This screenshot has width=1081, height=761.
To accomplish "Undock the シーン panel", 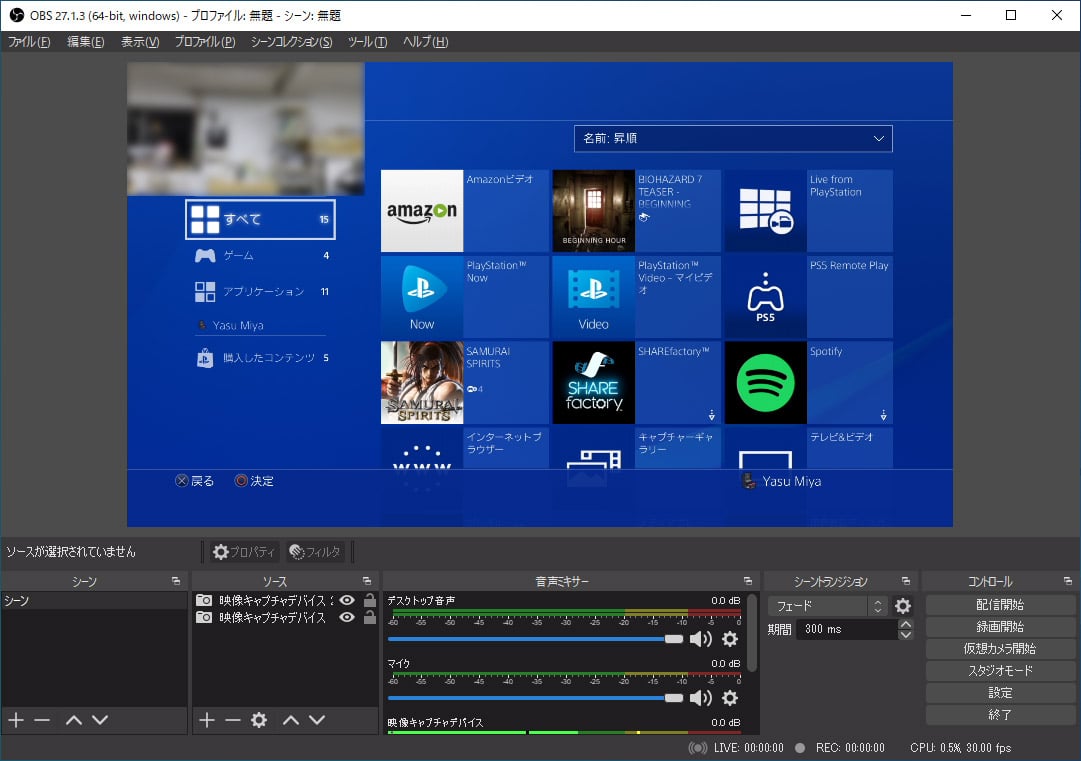I will [x=176, y=581].
